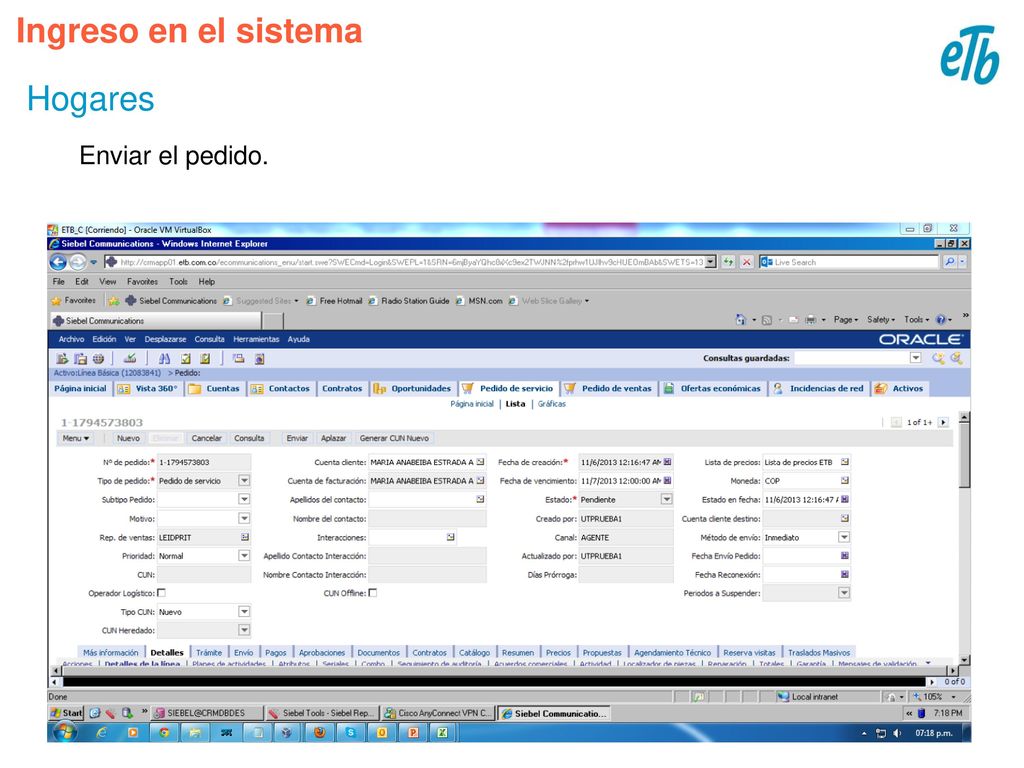Open the Lista de precios pick icon
Screen dimensions: 1024x768
[x=844, y=462]
